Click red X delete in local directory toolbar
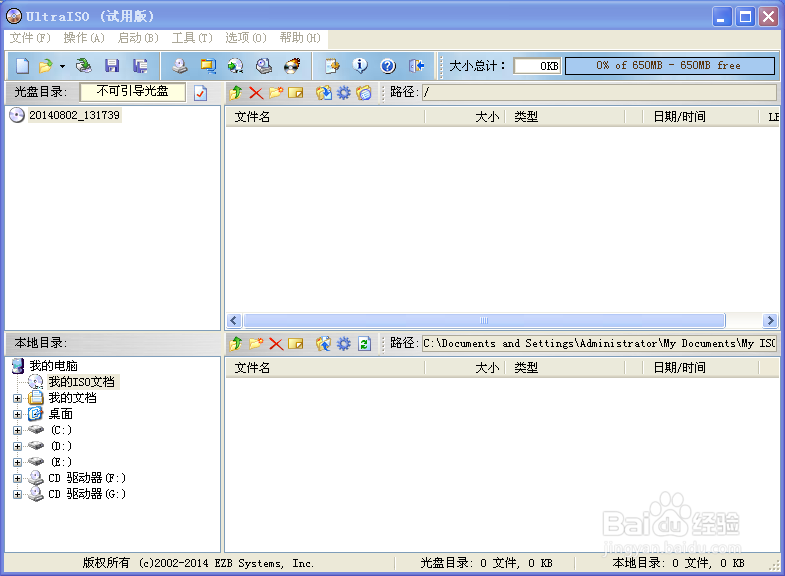 [x=276, y=343]
